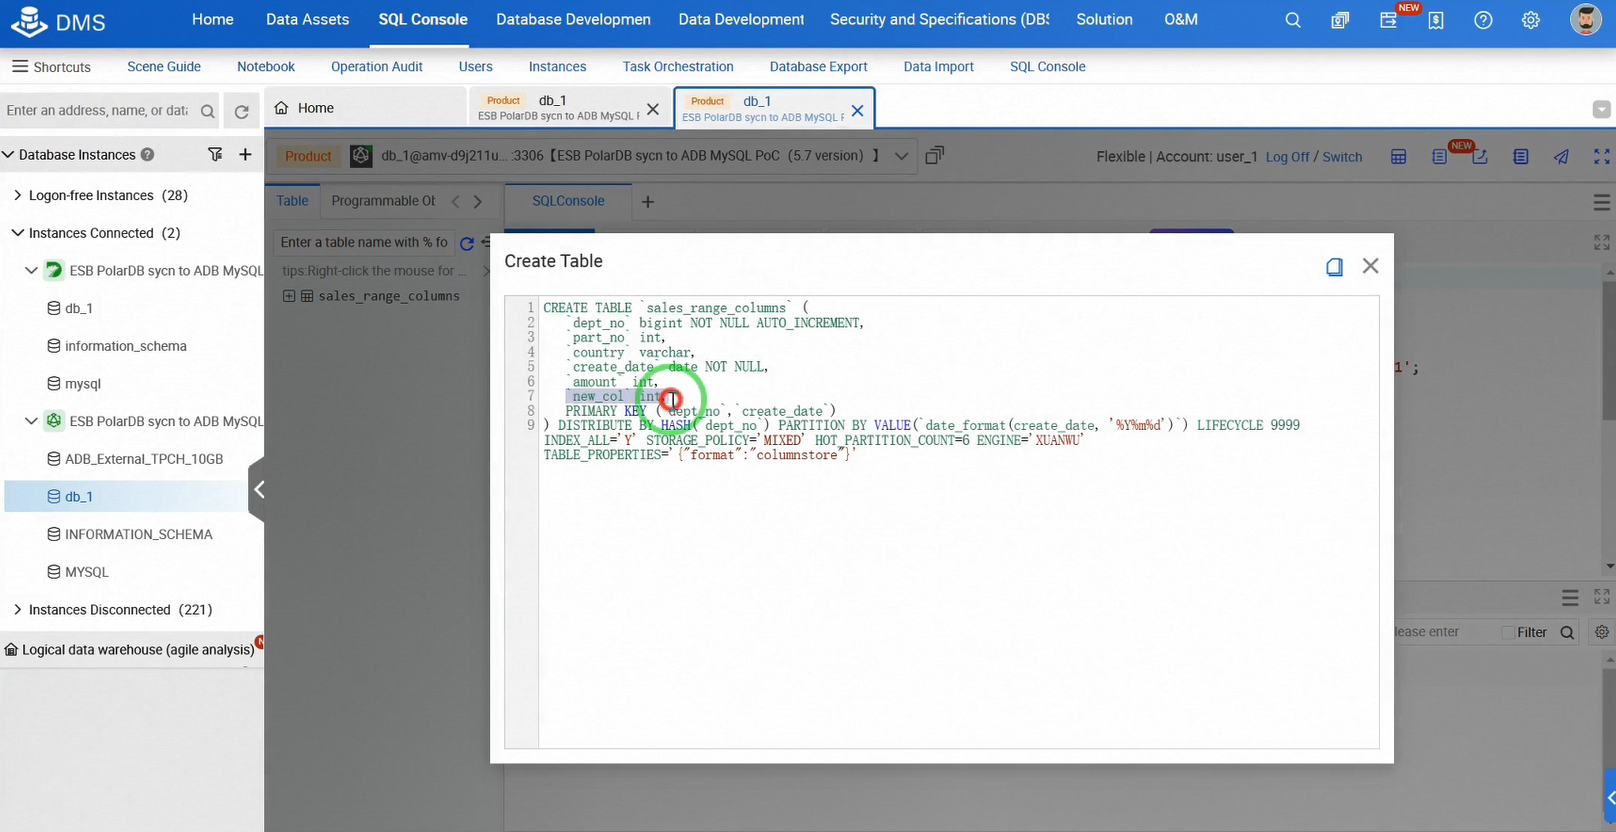Select the INFORMATION_SCHEMA database in second instance
The width and height of the screenshot is (1616, 832).
click(138, 534)
